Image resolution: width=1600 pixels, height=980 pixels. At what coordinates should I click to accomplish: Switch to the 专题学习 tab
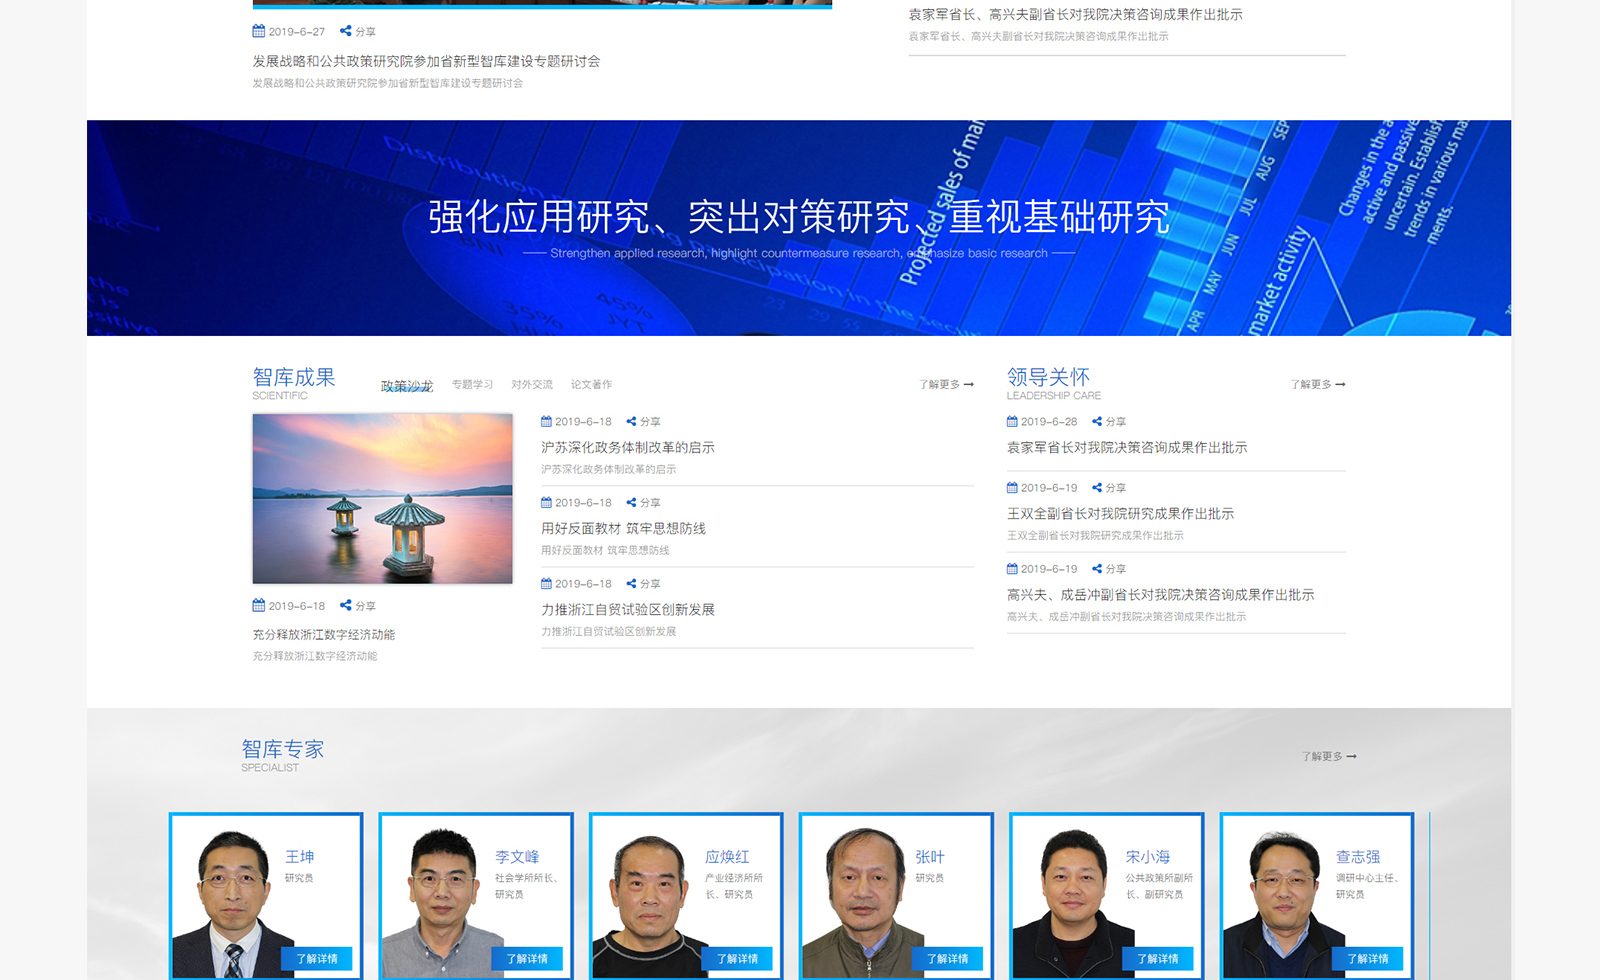click(x=472, y=385)
